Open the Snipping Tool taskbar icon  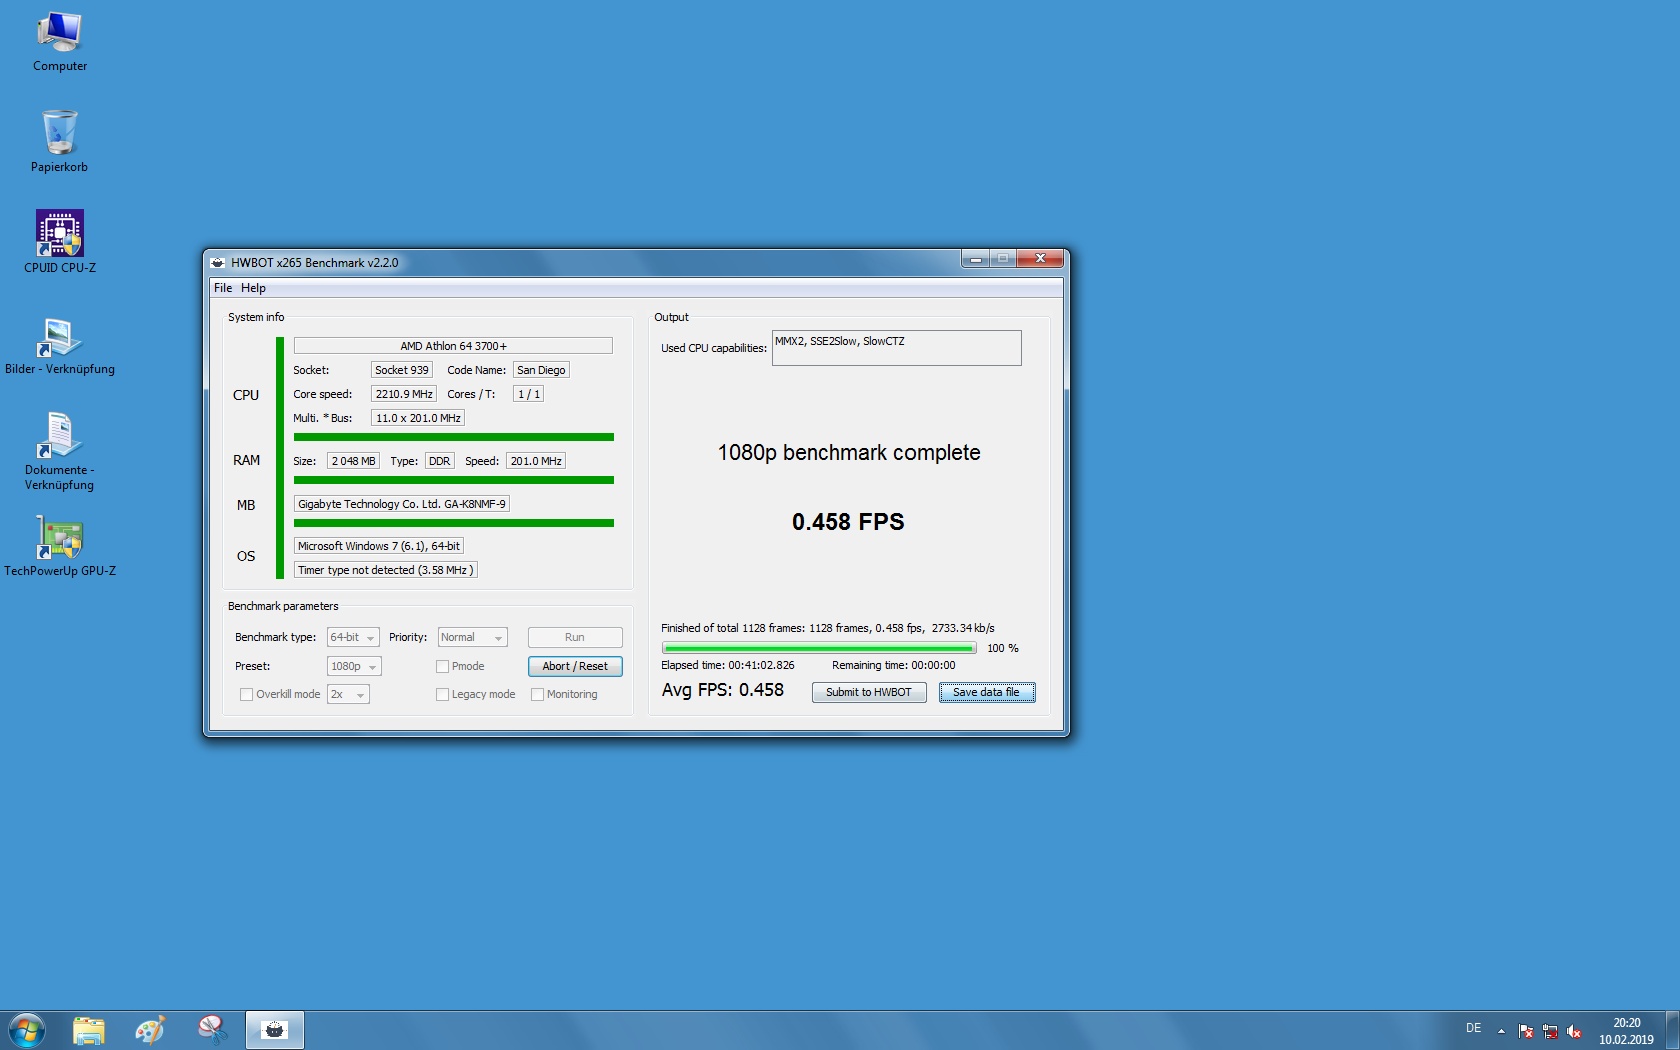click(213, 1030)
